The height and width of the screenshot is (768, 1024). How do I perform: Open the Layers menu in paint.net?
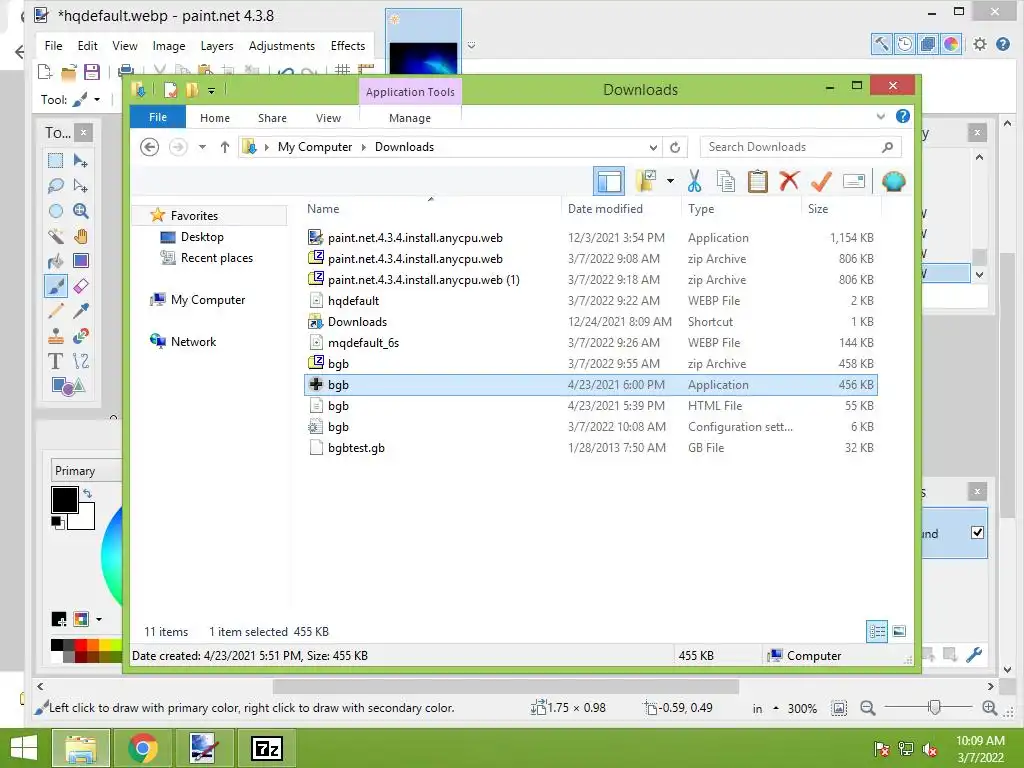(217, 46)
